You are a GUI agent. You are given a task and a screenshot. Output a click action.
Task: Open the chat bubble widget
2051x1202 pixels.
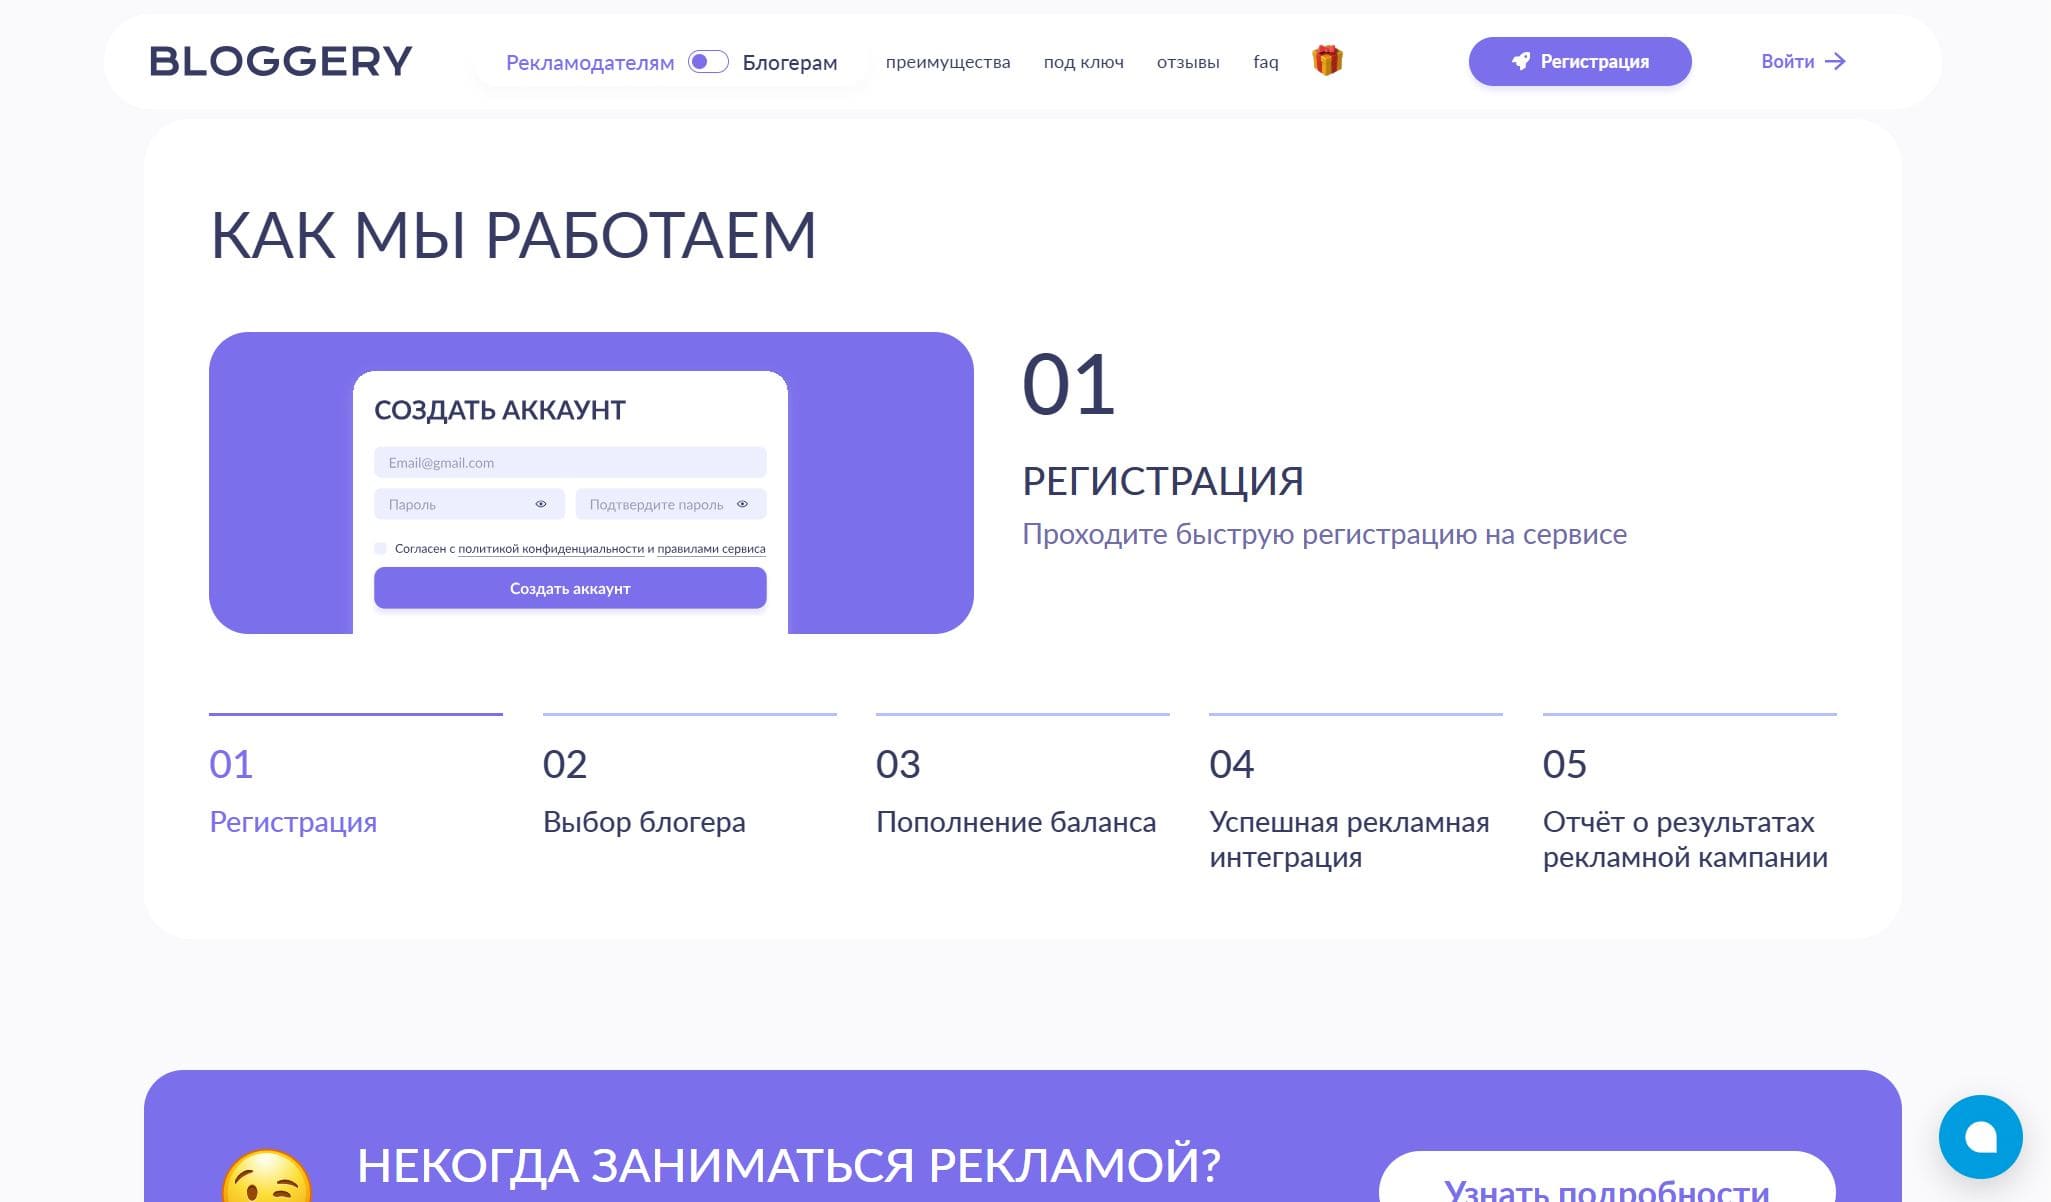pos(1979,1136)
